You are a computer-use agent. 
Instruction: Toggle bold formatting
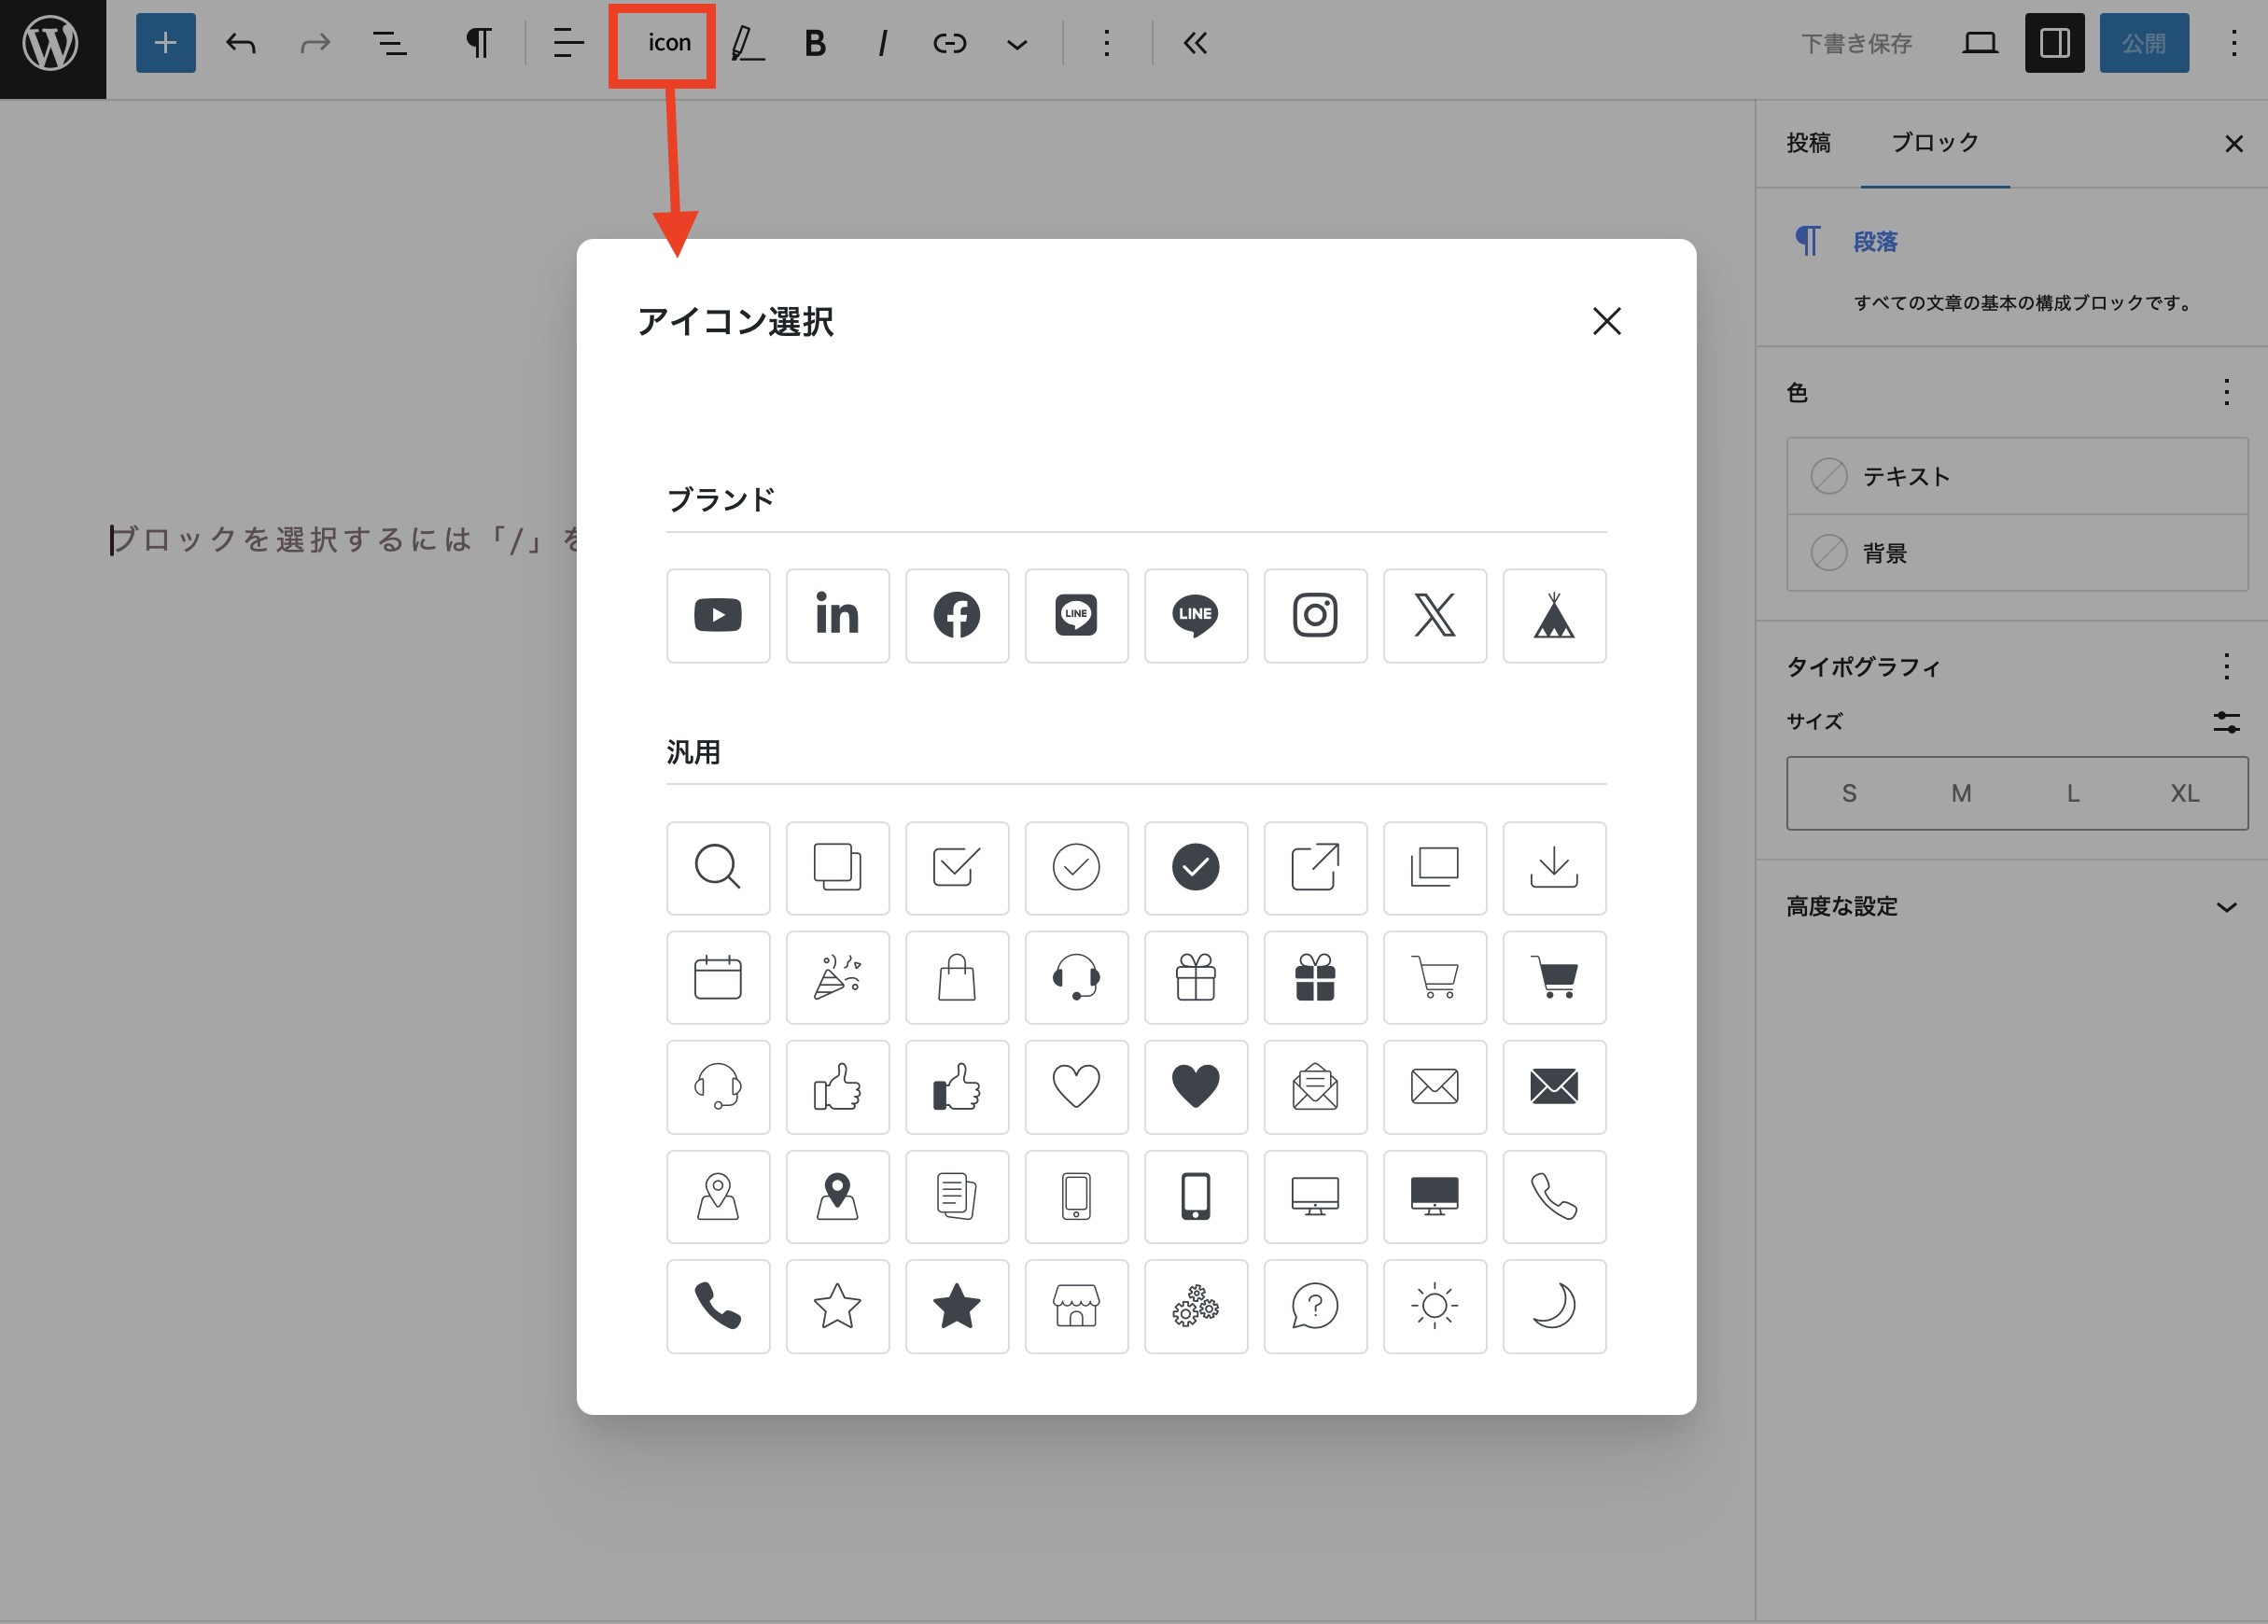(x=815, y=43)
